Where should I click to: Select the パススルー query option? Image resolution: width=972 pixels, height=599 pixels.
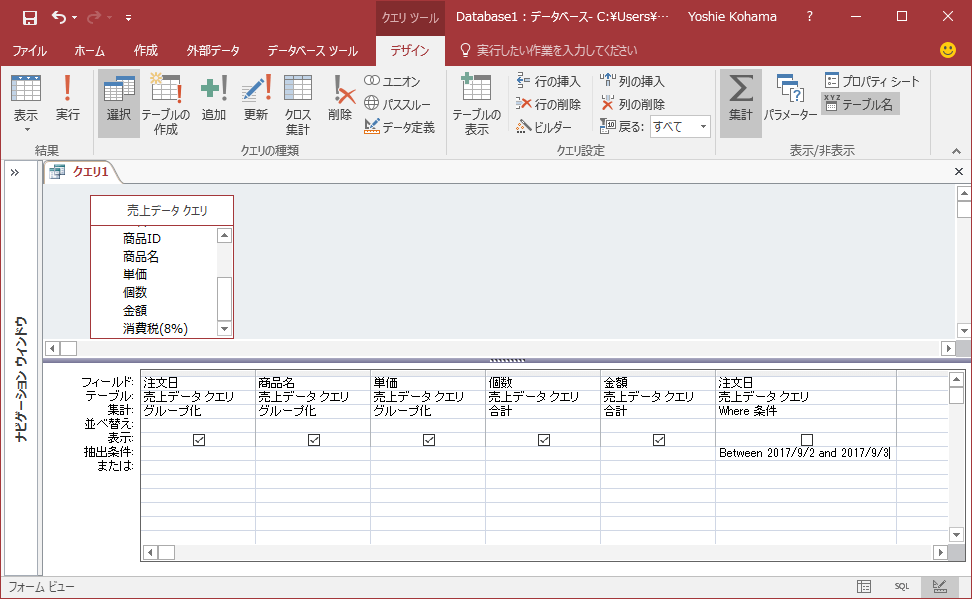397,104
